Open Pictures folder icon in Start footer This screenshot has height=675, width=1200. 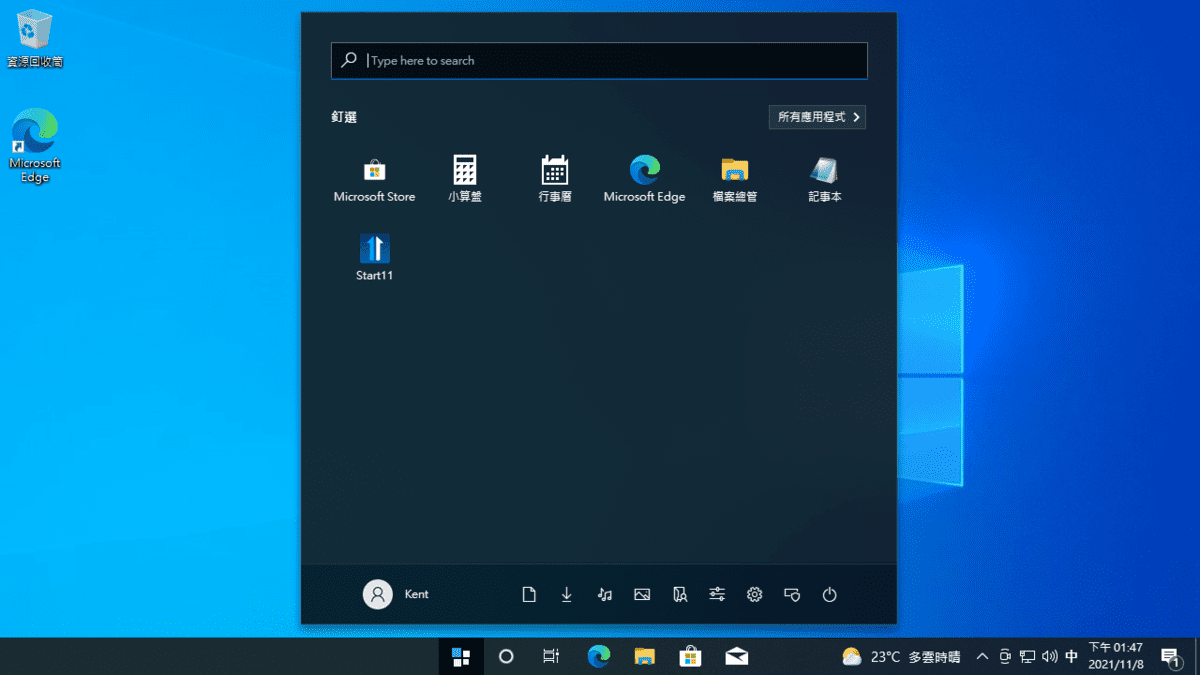click(642, 595)
